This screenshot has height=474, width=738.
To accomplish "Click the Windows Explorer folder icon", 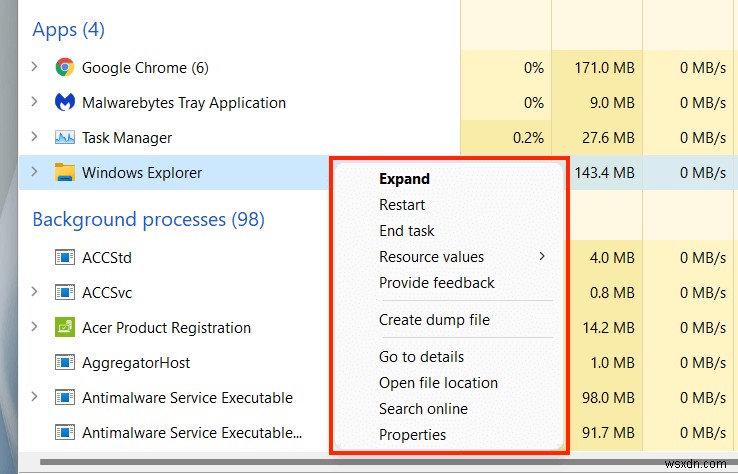I will [64, 172].
